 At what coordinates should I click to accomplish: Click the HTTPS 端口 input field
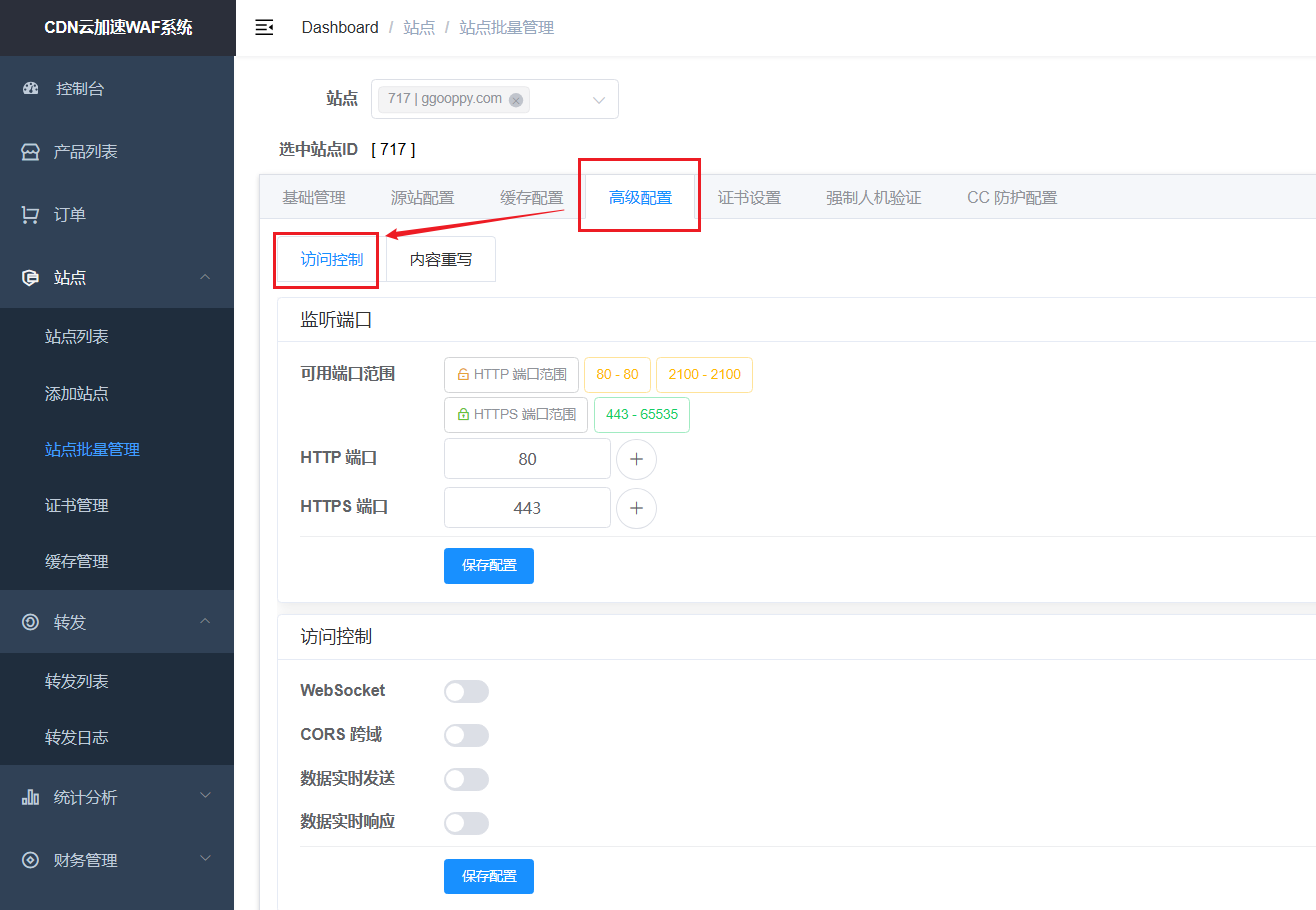[527, 508]
